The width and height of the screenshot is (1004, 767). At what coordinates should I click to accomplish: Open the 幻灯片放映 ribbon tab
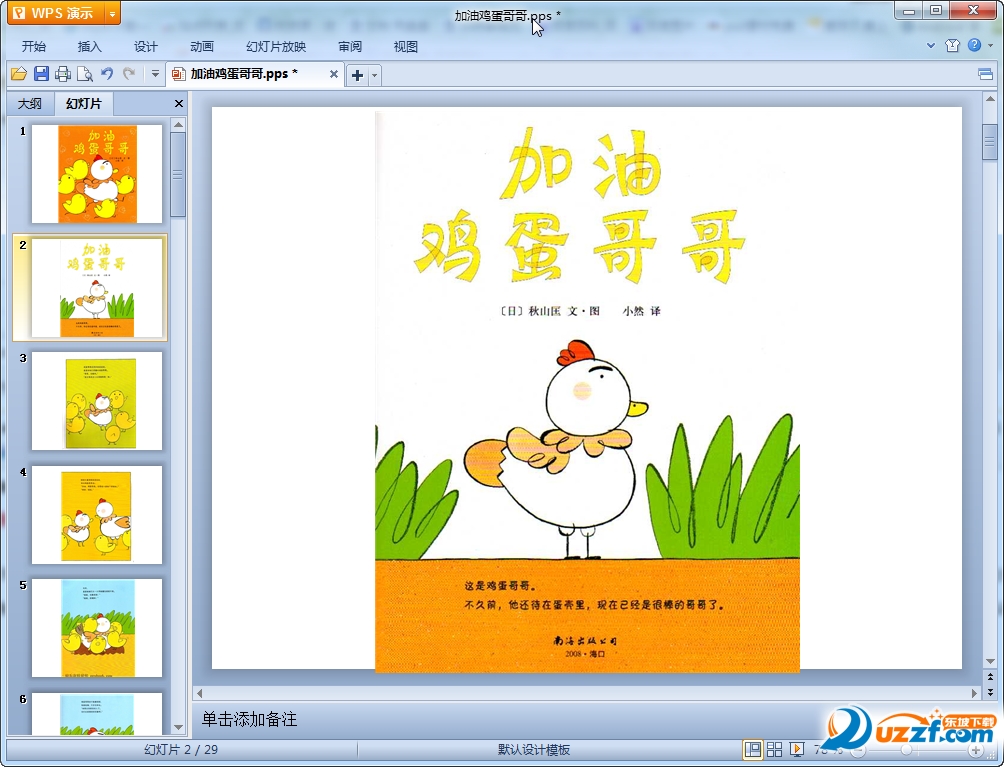pos(276,47)
